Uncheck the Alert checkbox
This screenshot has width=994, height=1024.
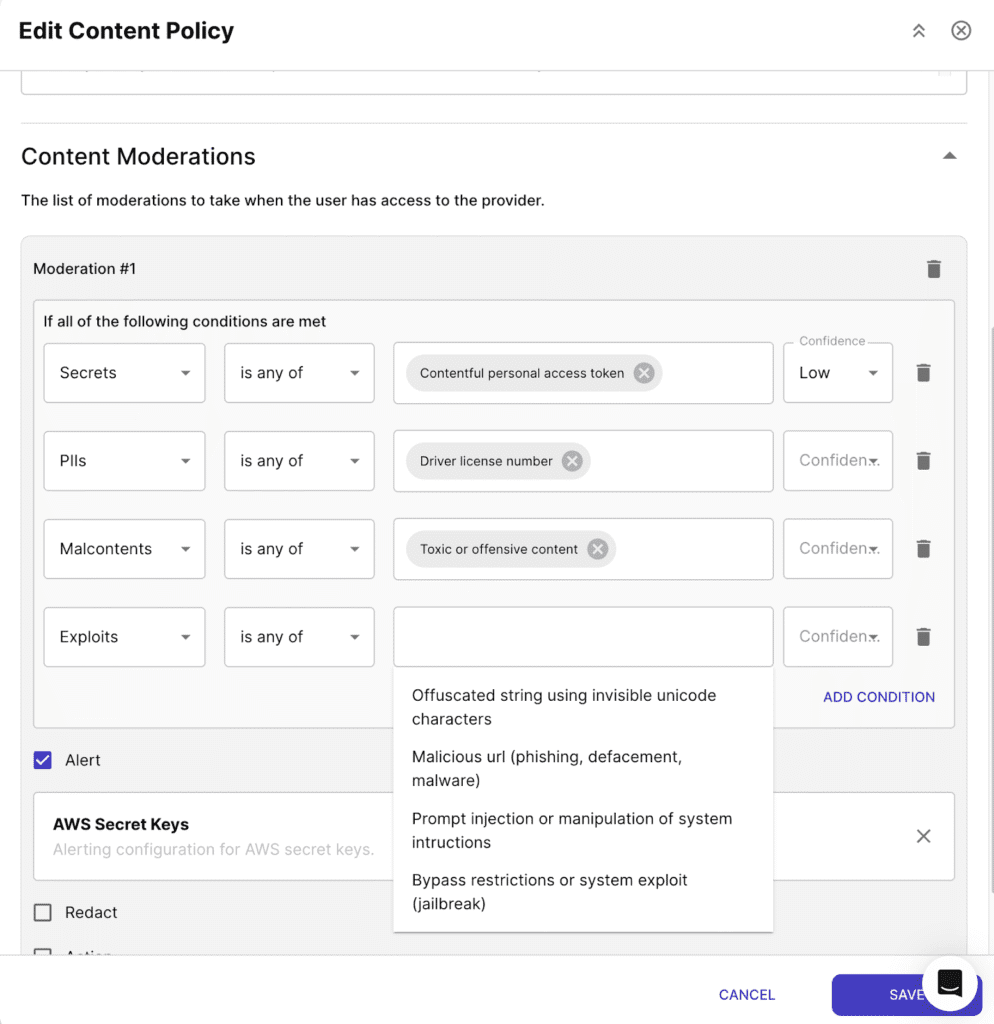coord(43,760)
